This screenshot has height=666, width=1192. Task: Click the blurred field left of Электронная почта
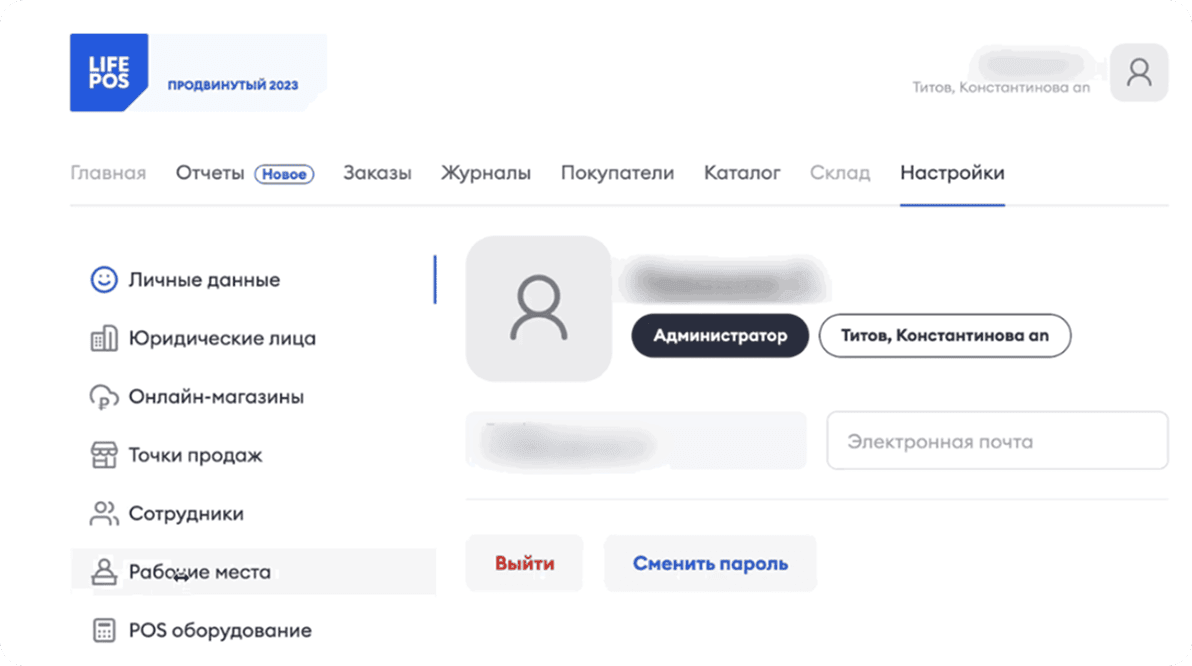(x=636, y=441)
